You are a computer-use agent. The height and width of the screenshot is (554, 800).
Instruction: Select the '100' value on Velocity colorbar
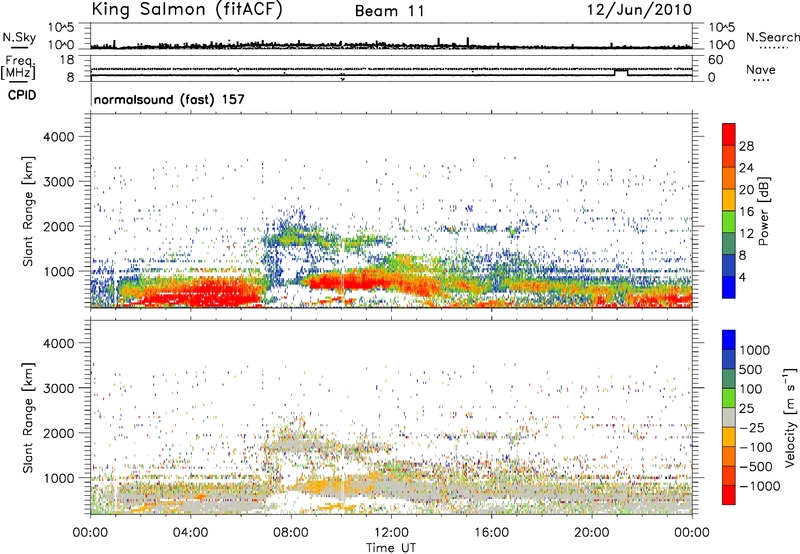click(751, 389)
